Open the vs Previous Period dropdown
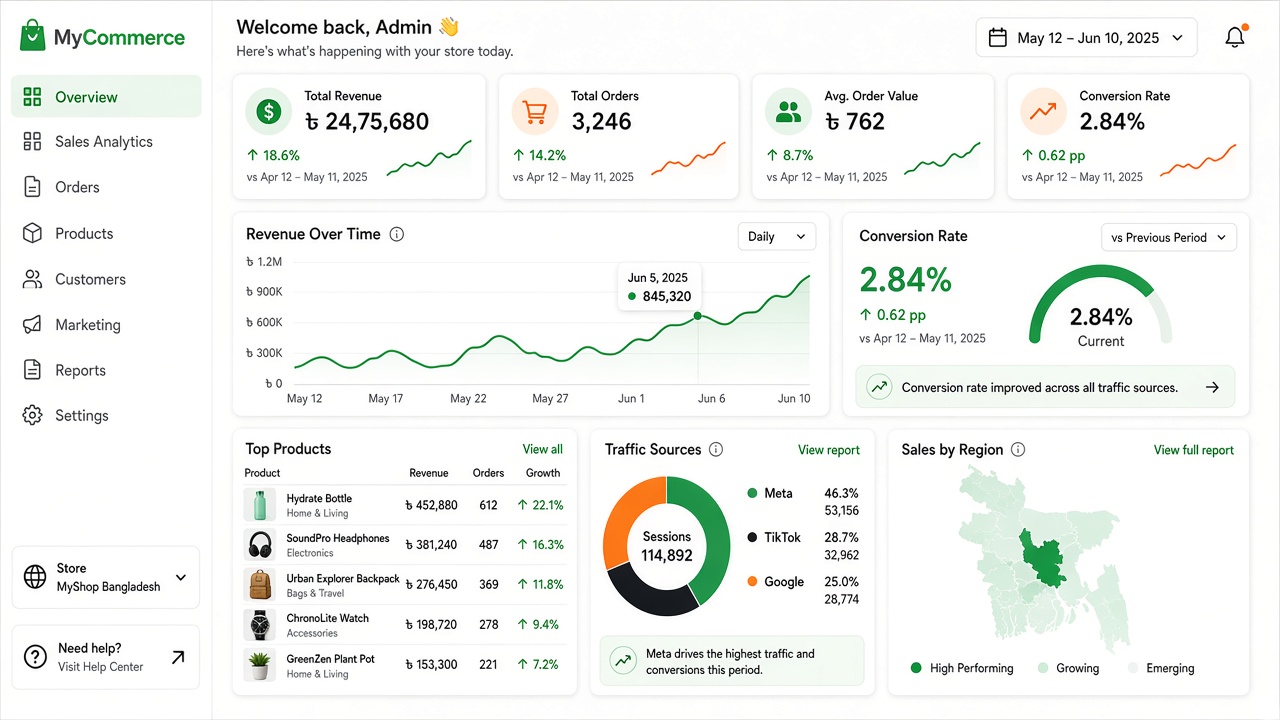Screen dimensions: 1280x720 coord(1169,237)
